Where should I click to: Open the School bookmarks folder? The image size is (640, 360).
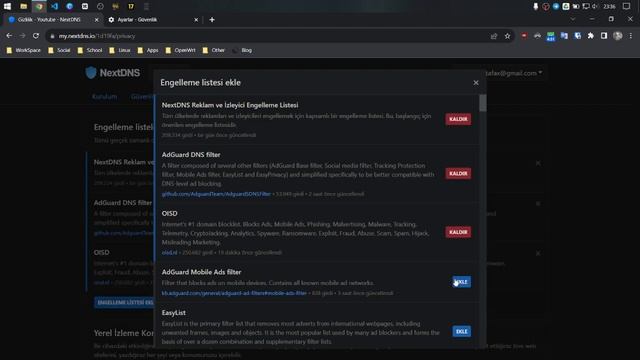(90, 50)
